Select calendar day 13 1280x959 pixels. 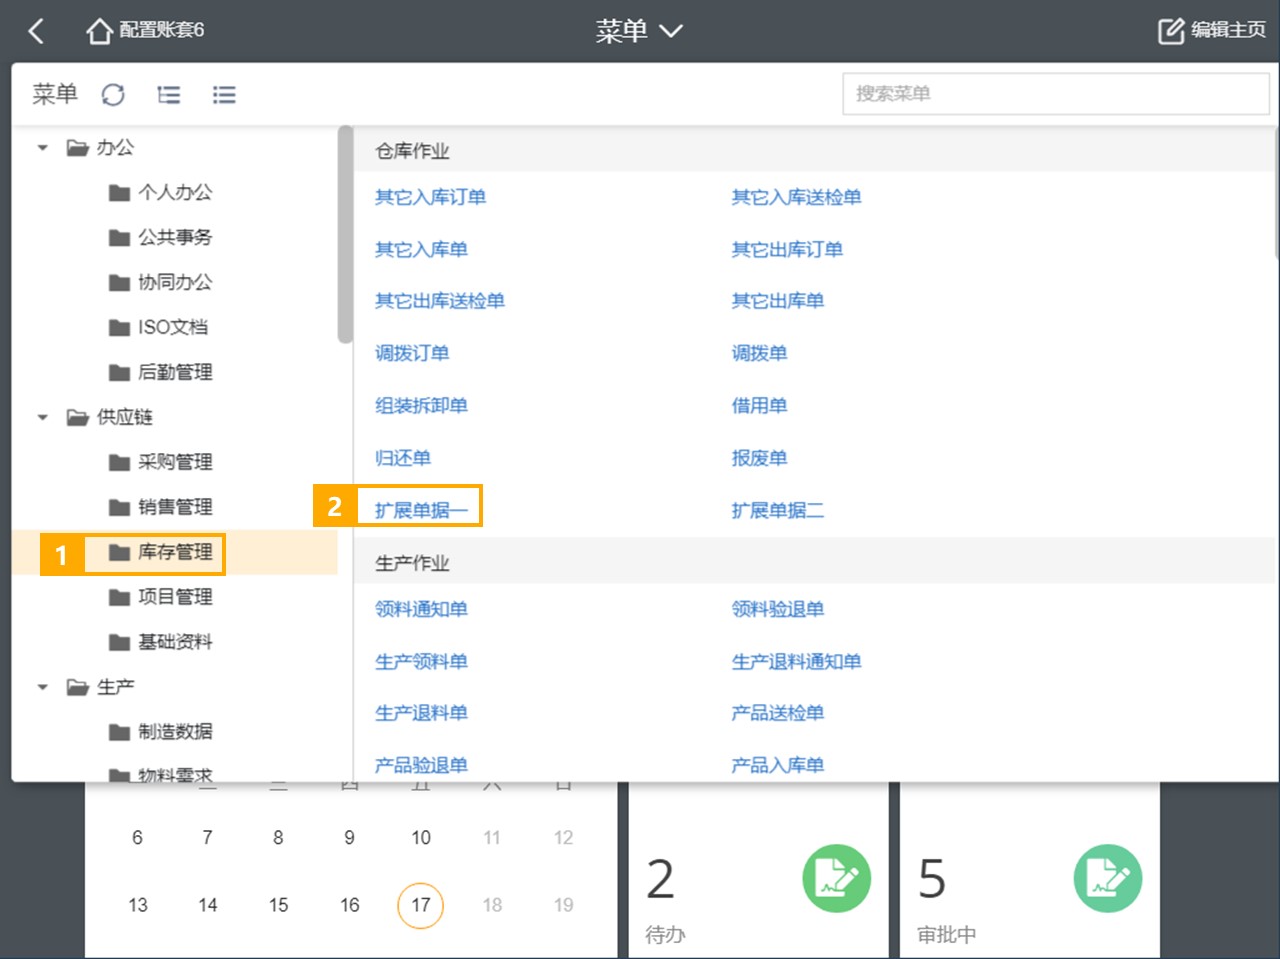[138, 905]
